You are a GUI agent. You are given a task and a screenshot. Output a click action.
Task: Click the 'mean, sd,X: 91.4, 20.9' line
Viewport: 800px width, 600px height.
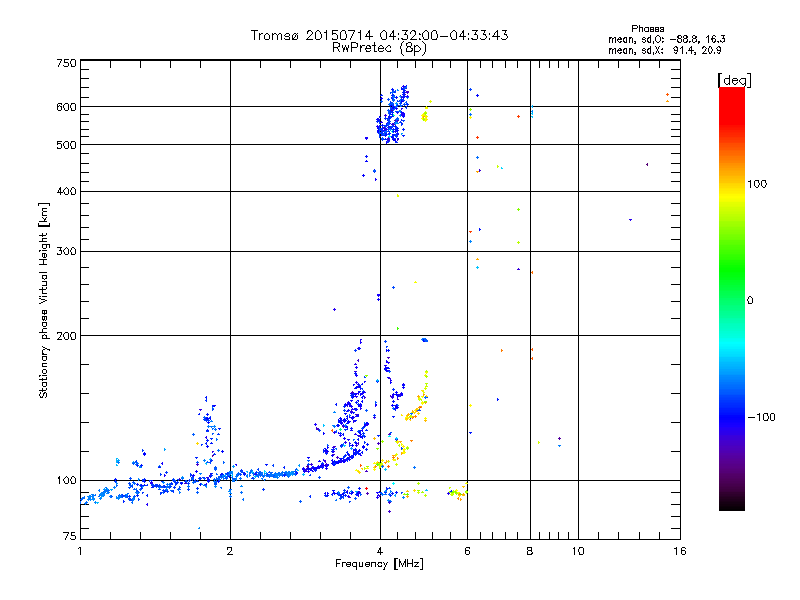click(664, 51)
